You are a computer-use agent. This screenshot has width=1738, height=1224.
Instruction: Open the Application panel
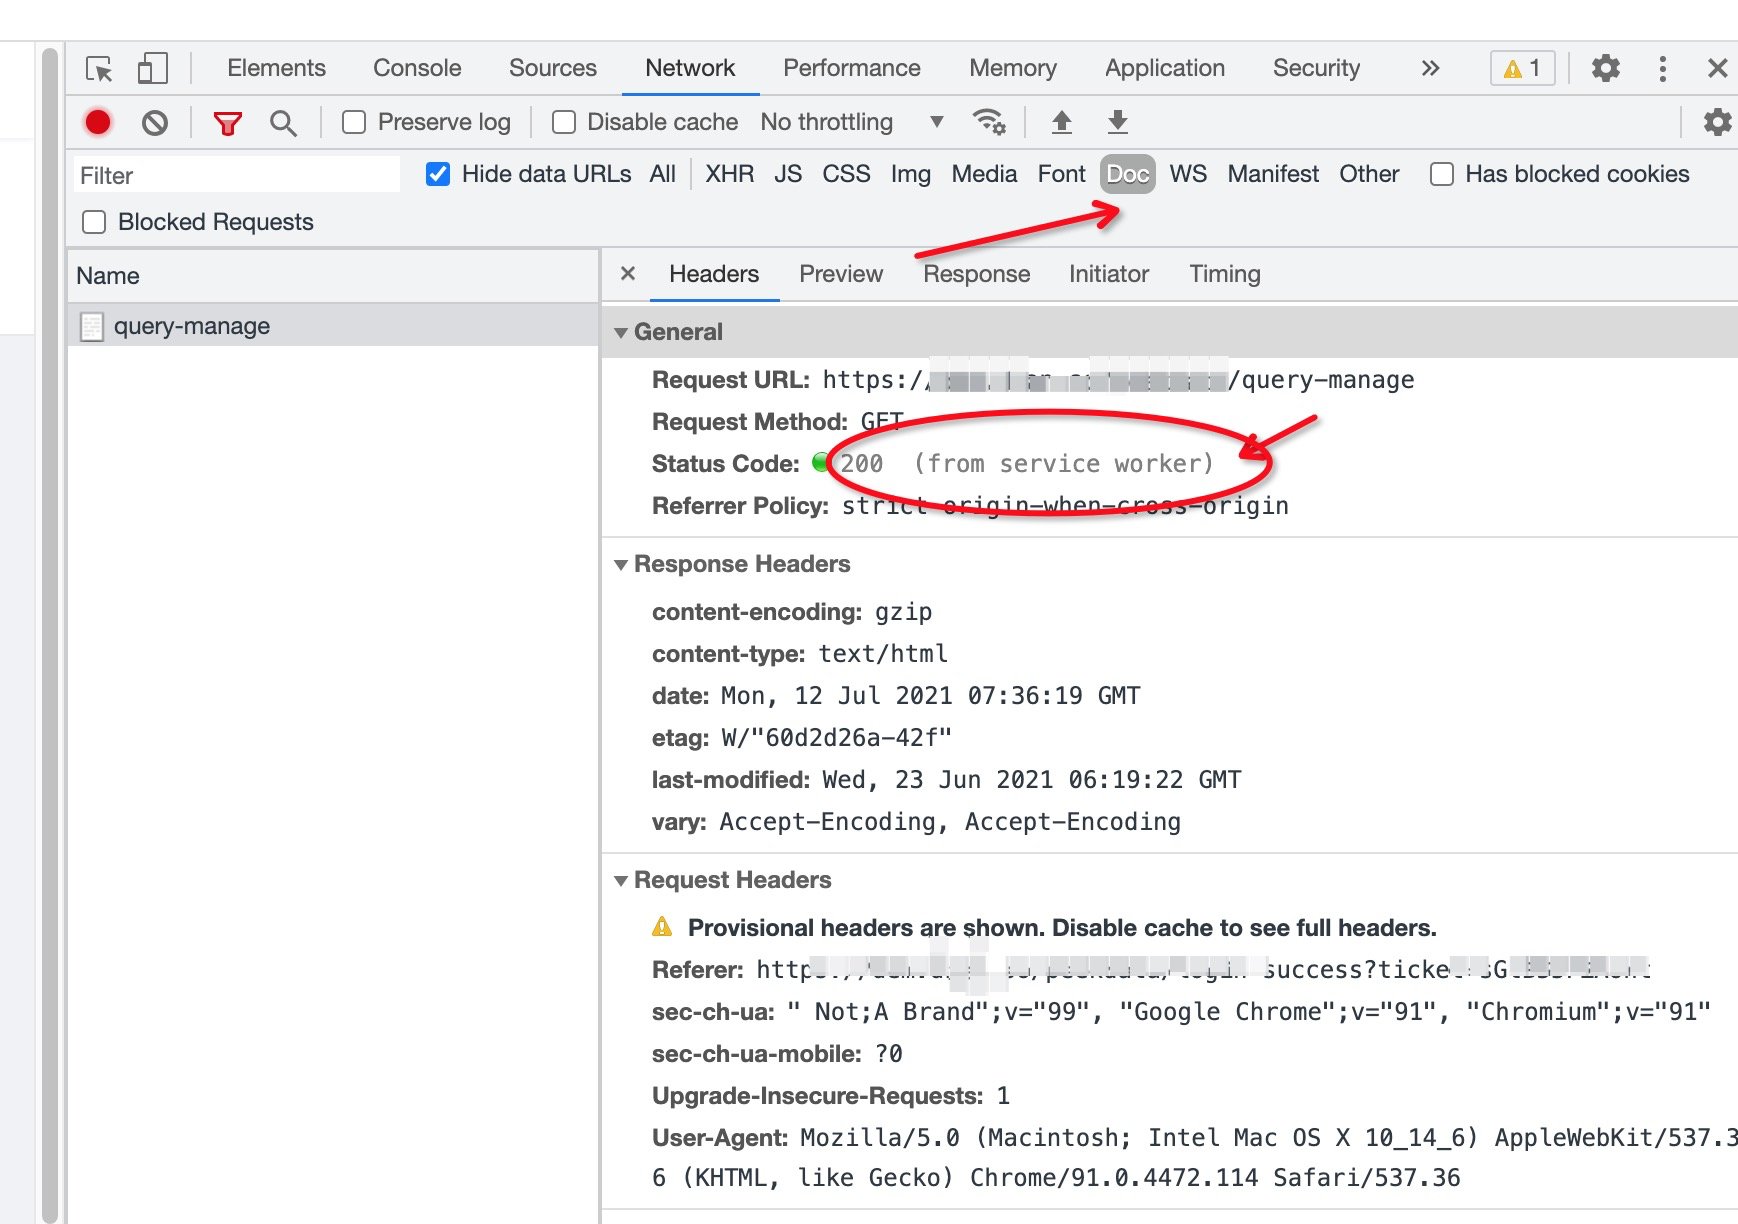1163,68
